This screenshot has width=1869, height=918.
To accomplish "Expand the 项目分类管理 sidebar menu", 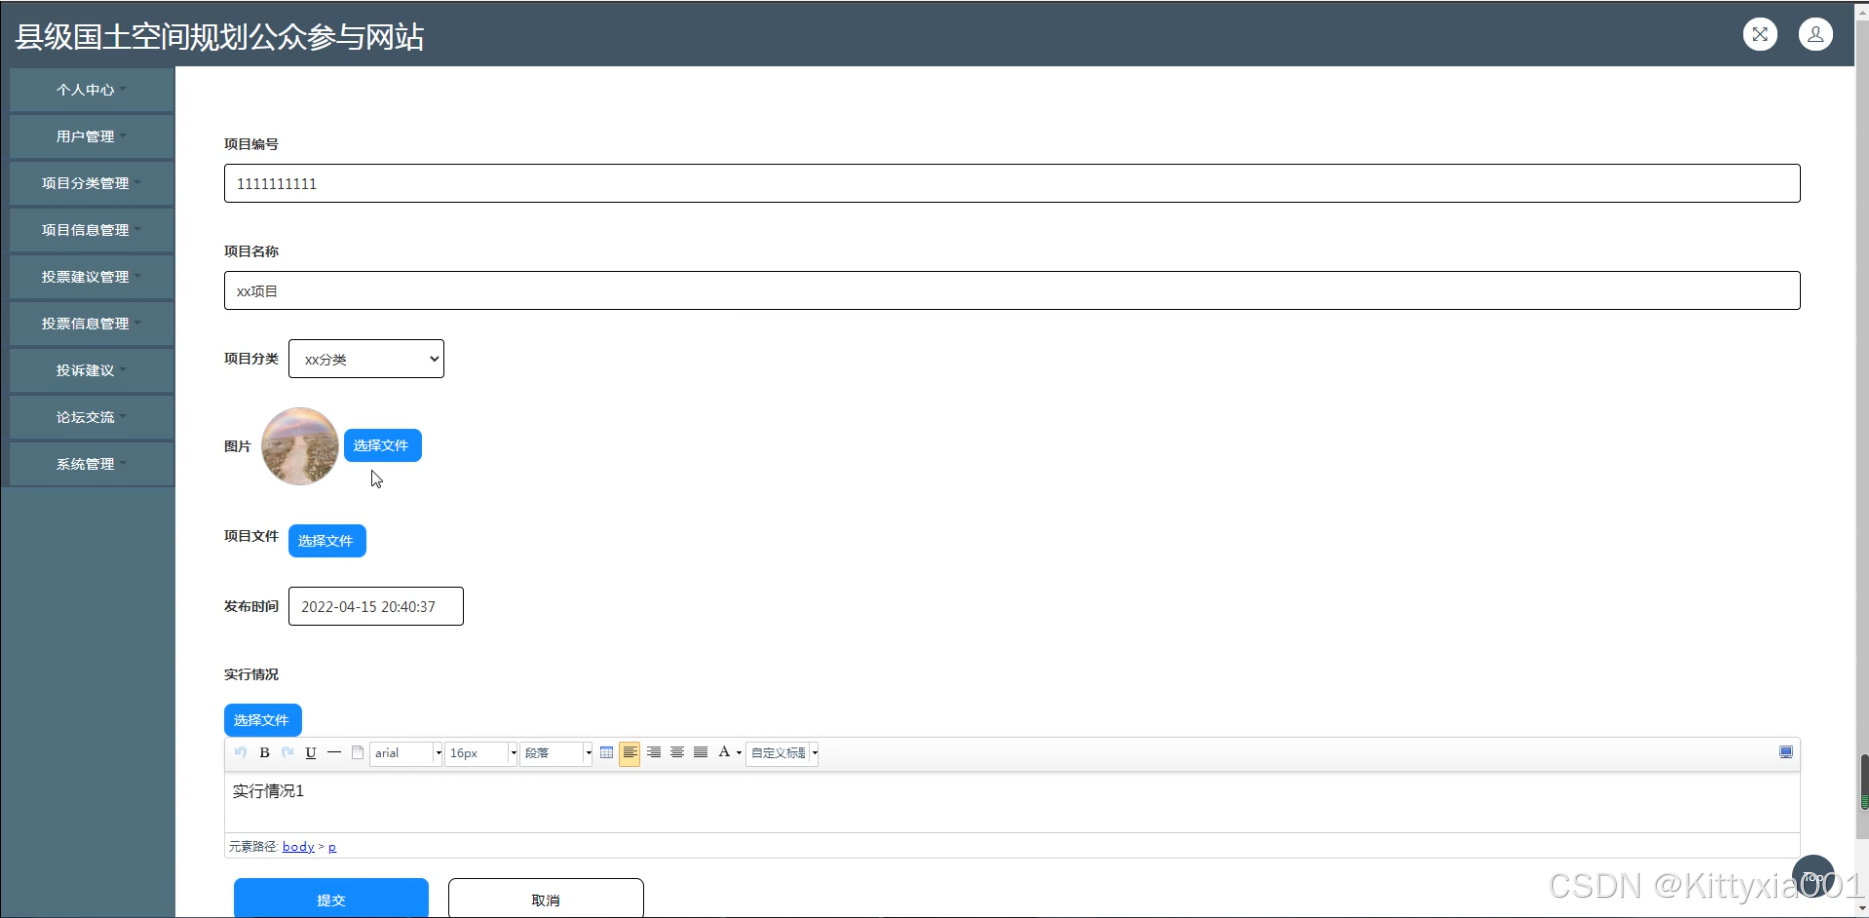I will [92, 184].
